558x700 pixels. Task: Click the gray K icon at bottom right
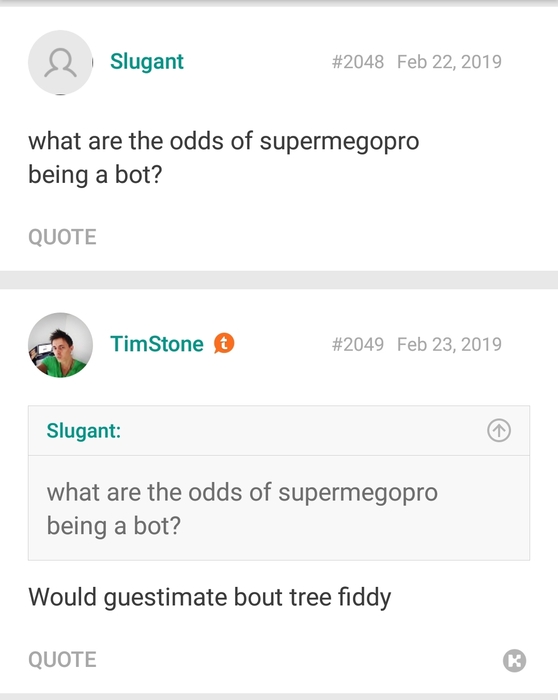coord(514,660)
